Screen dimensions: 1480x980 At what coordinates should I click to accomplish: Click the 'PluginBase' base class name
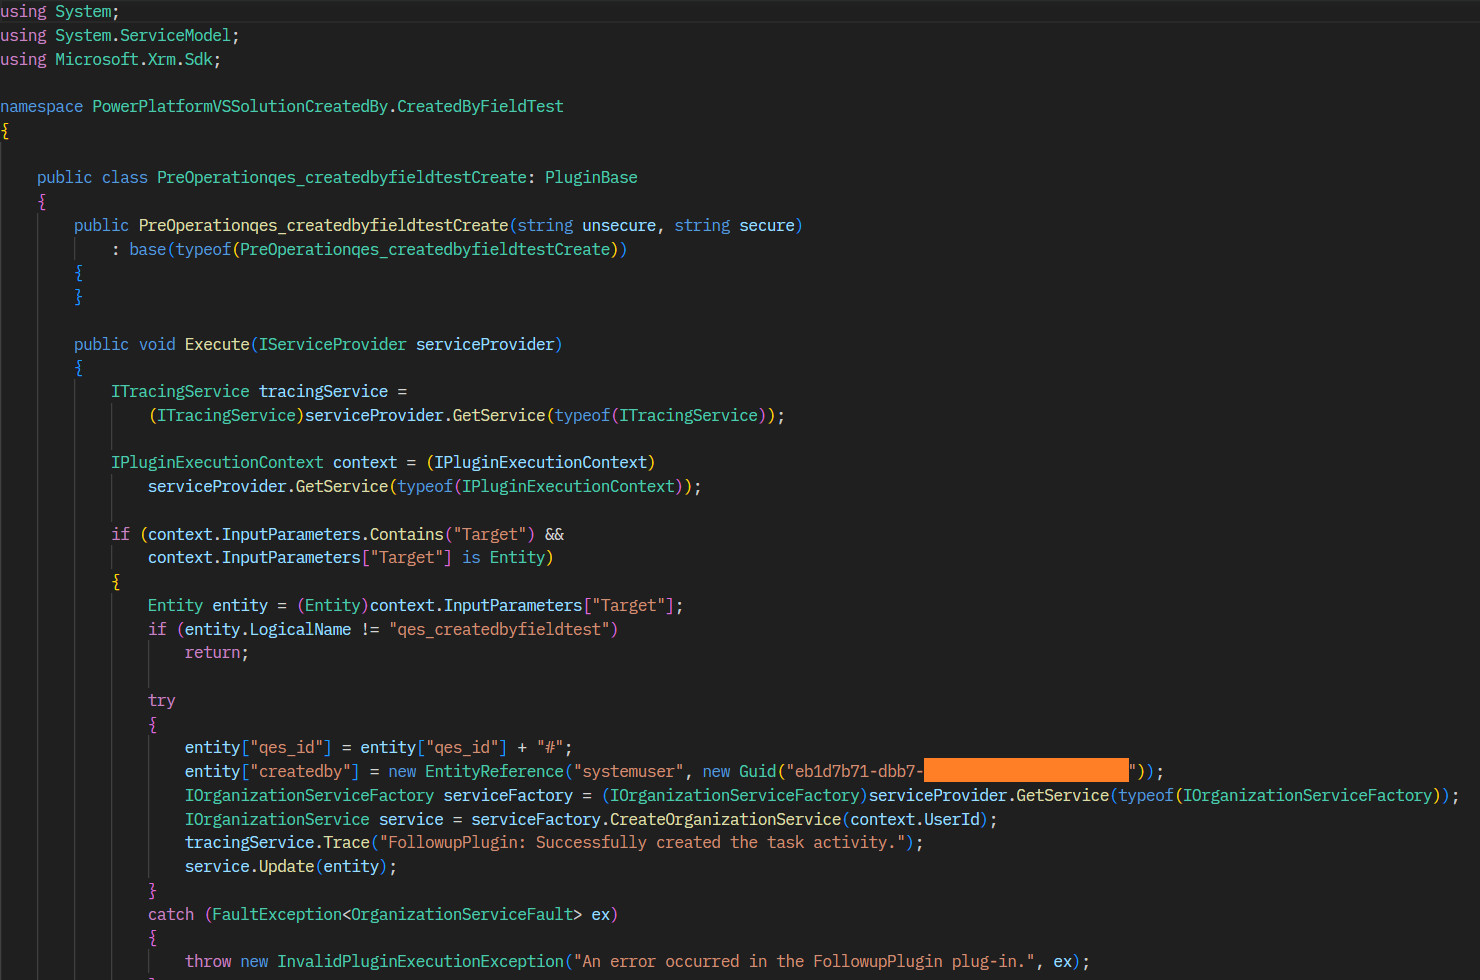[591, 178]
